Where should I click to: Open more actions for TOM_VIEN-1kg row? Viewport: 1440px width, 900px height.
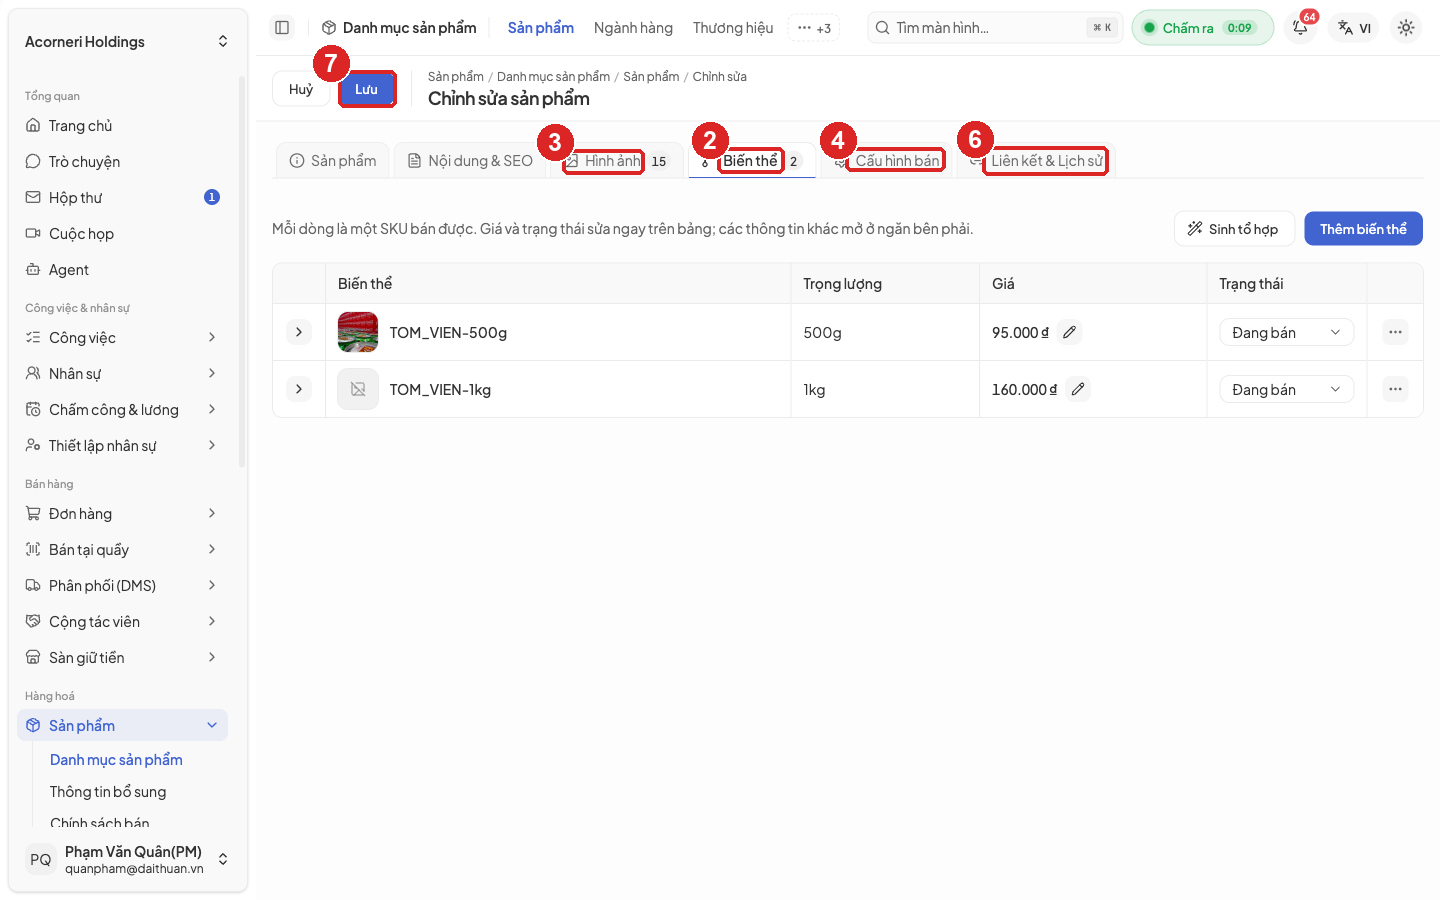pos(1395,389)
